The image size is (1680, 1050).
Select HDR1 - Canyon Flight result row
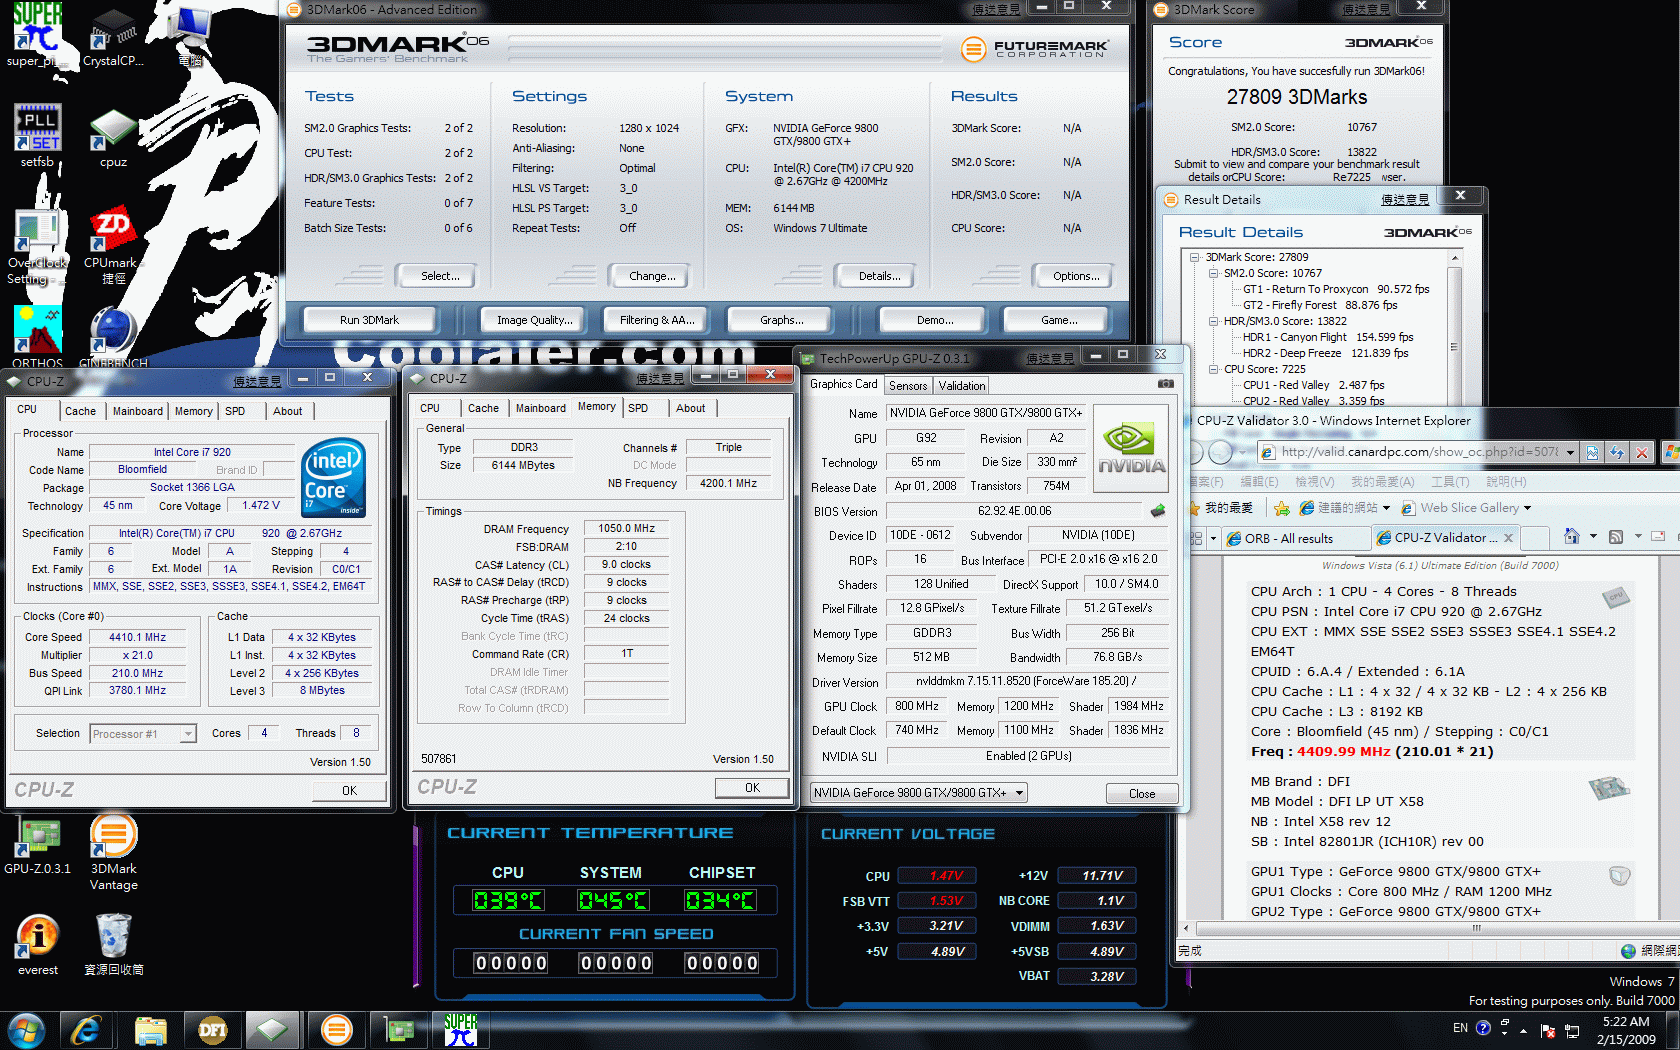tap(1327, 337)
